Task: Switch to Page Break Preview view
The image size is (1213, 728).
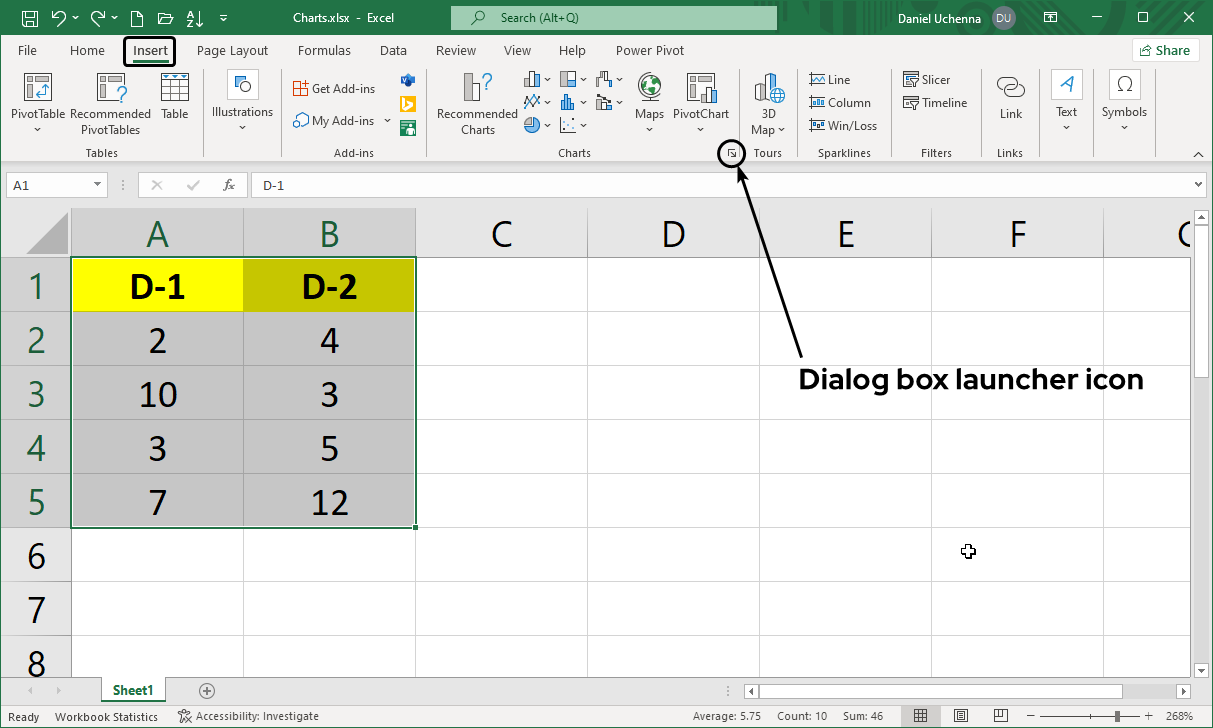Action: click(x=1000, y=716)
